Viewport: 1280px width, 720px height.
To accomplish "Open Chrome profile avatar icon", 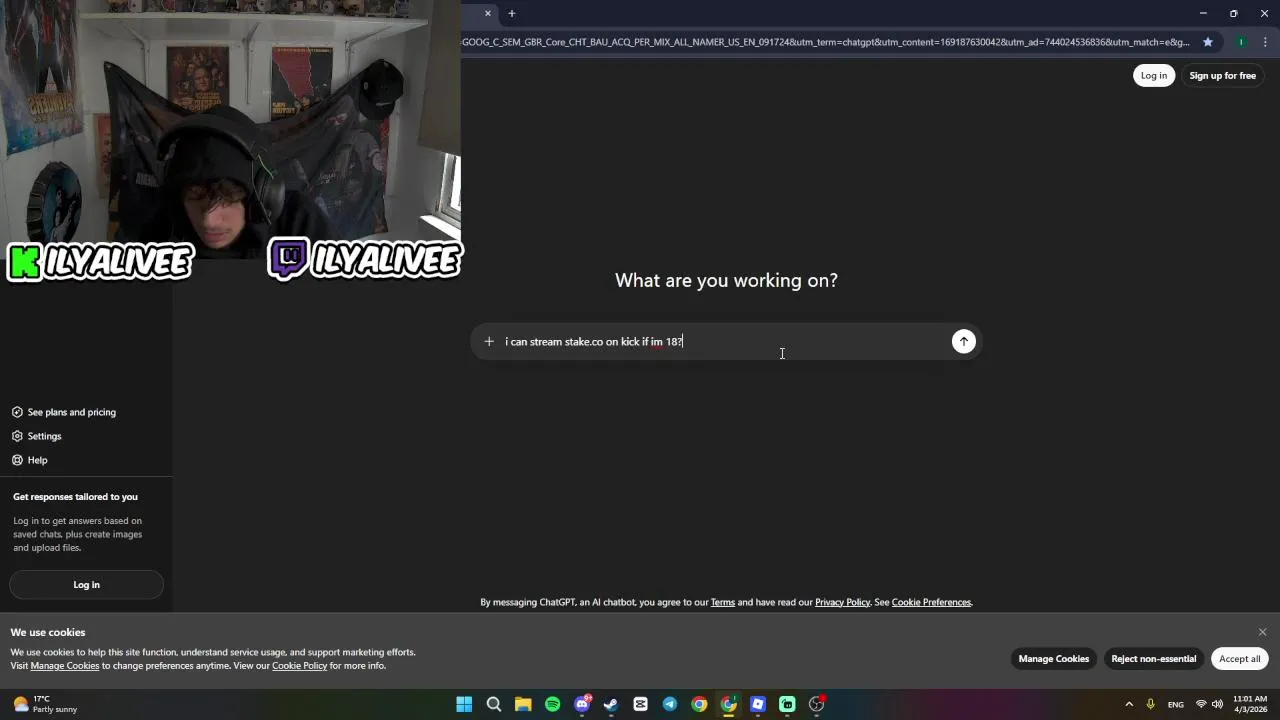I will 1241,42.
